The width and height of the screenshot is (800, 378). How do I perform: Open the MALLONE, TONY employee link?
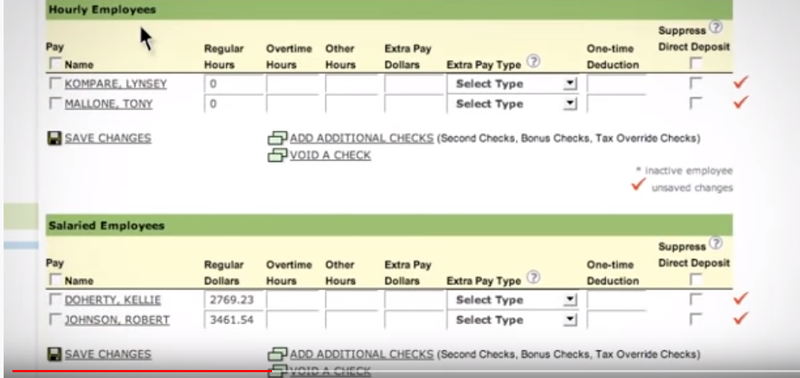[109, 104]
